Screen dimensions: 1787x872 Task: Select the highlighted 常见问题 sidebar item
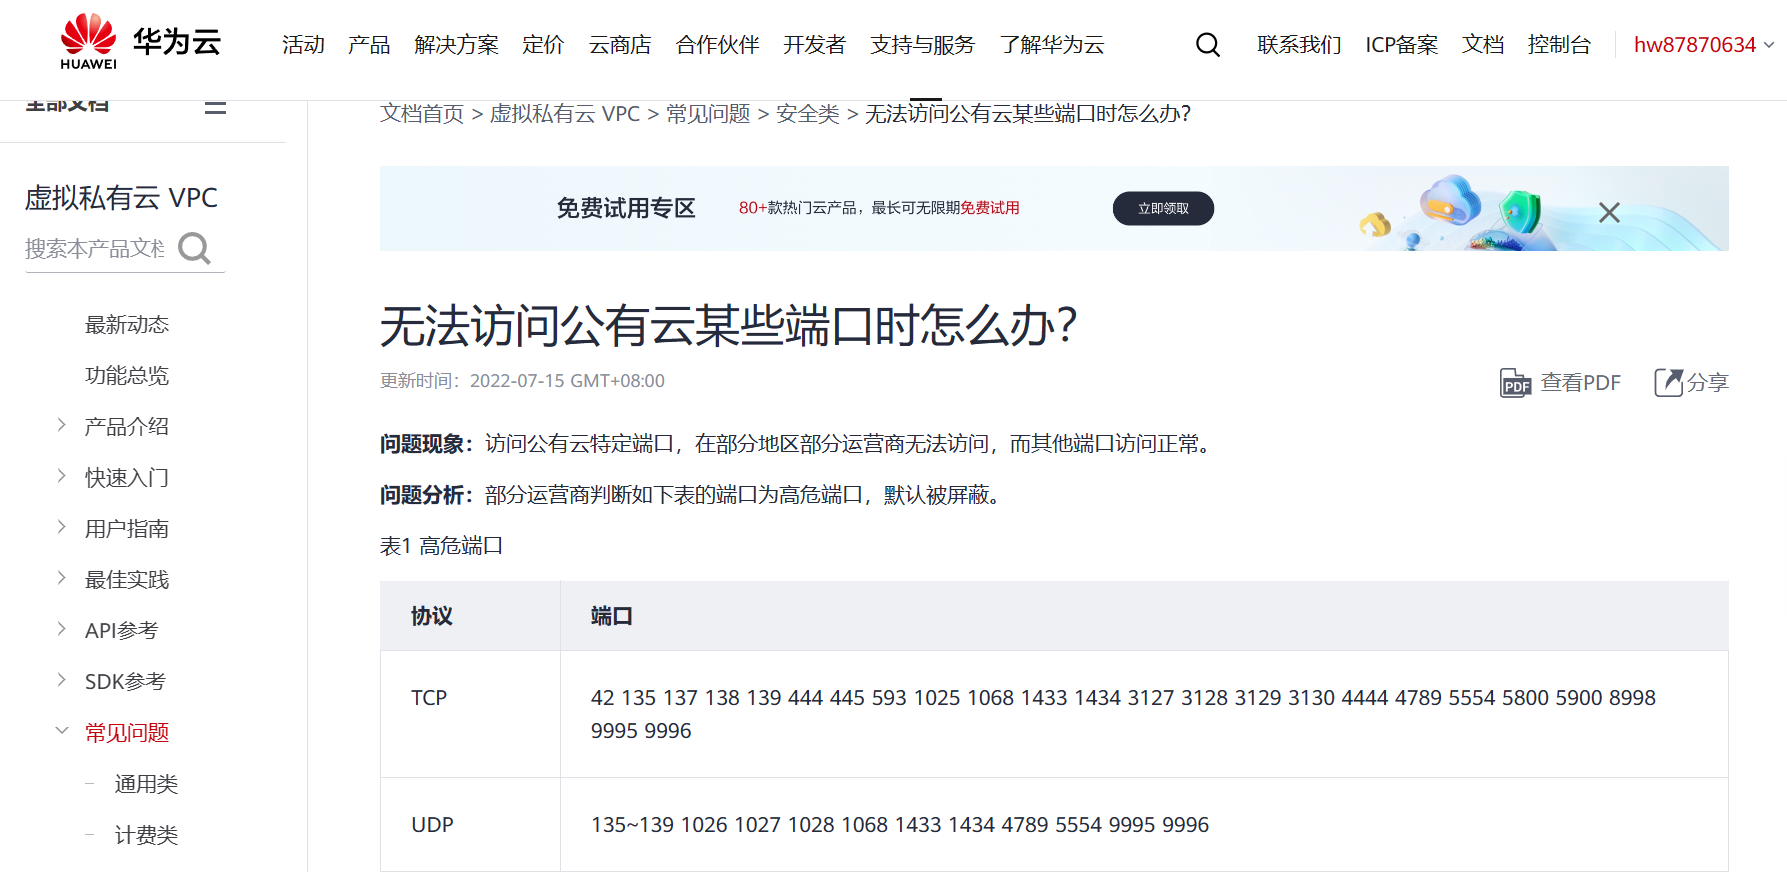point(127,733)
